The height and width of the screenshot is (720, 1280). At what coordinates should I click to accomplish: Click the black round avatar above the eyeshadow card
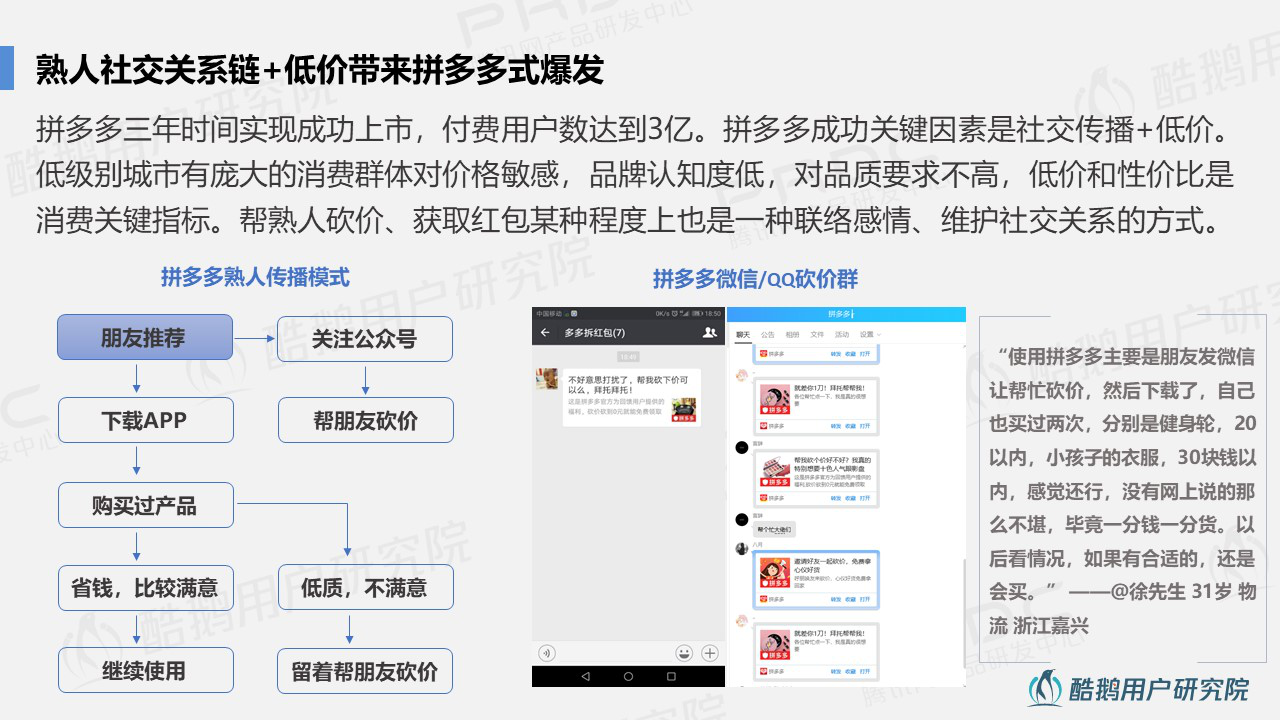742,446
